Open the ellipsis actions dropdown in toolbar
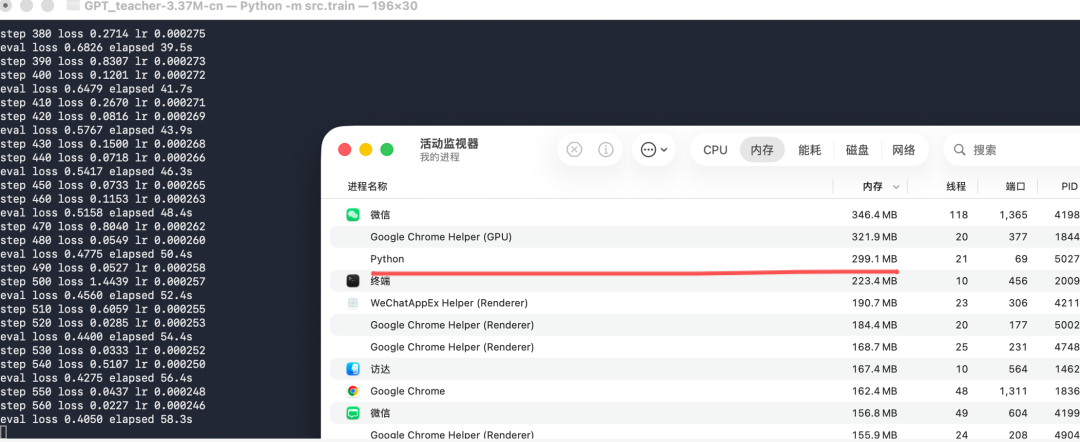This screenshot has width=1080, height=442. coord(654,149)
